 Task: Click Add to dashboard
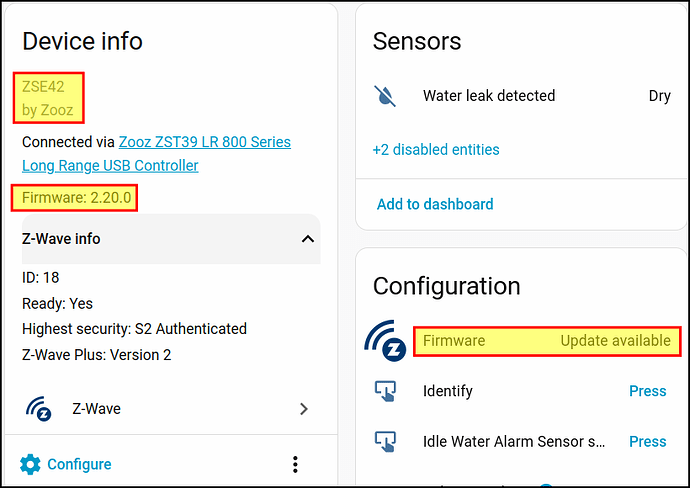(435, 204)
